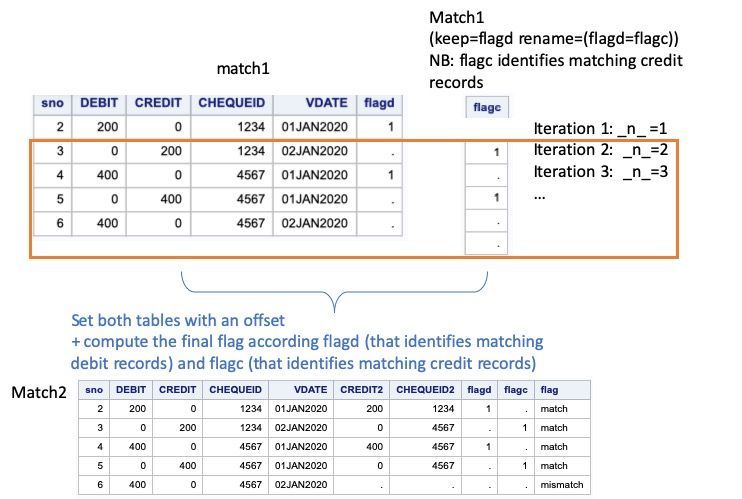Click the 'Iteration 2: _n_=2' label
This screenshot has width=742, height=499.
[x=601, y=150]
